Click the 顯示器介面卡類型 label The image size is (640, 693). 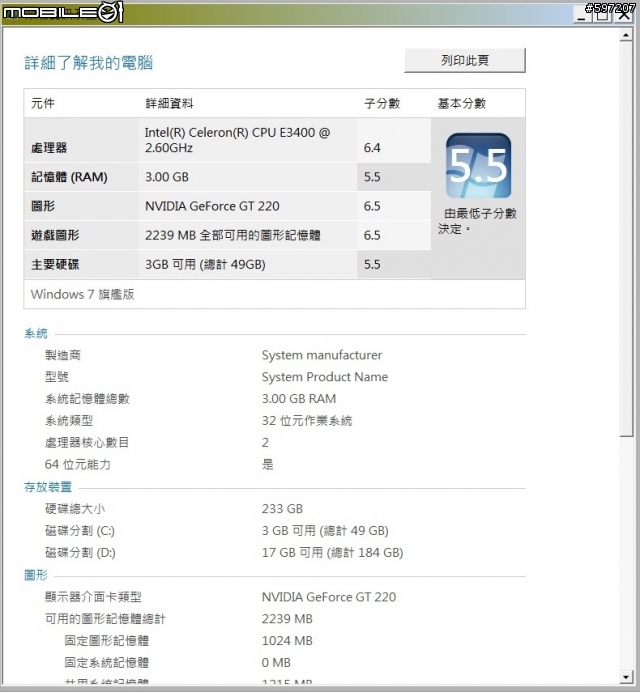point(93,597)
